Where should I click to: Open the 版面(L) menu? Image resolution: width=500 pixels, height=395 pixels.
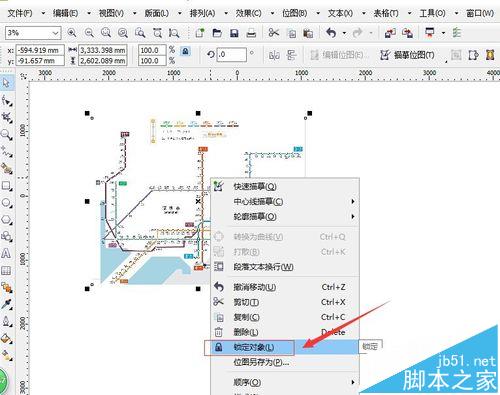tap(157, 13)
